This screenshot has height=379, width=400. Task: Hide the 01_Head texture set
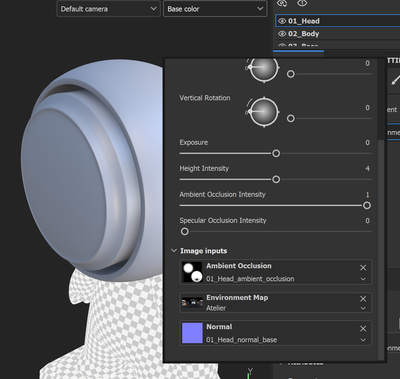point(282,21)
